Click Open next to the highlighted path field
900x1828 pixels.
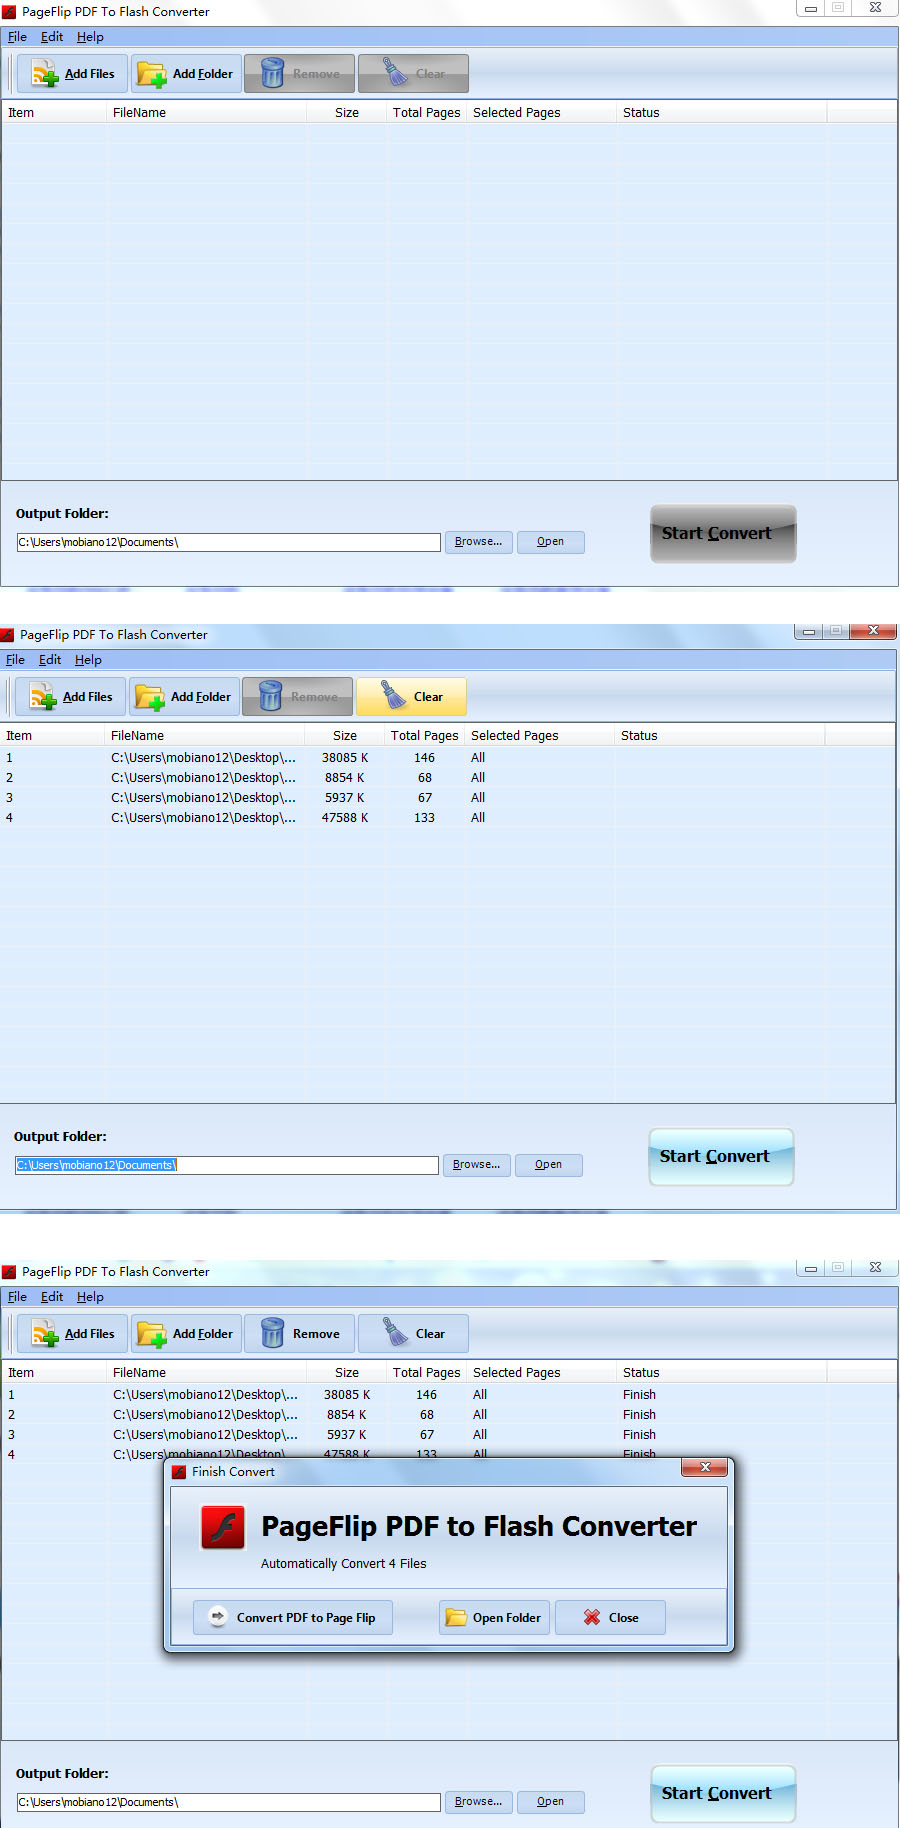tap(548, 1165)
